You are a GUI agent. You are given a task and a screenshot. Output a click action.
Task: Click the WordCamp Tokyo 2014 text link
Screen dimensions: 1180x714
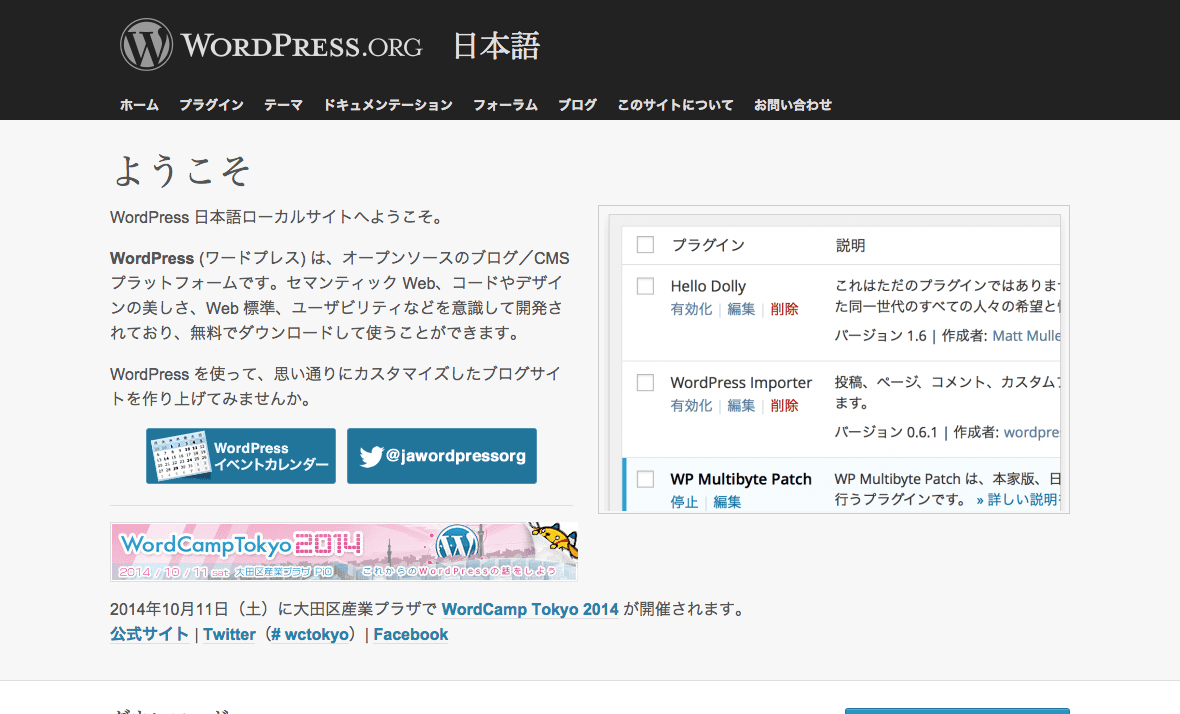click(530, 609)
